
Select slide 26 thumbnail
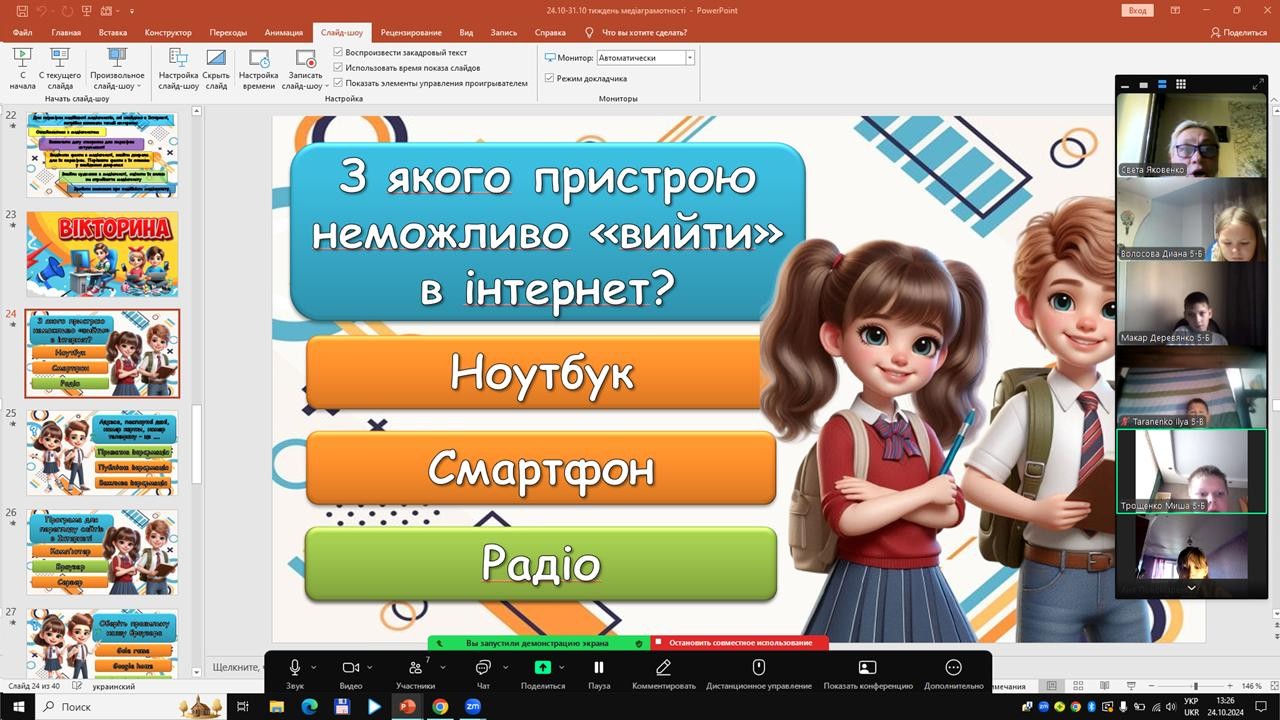tap(102, 552)
